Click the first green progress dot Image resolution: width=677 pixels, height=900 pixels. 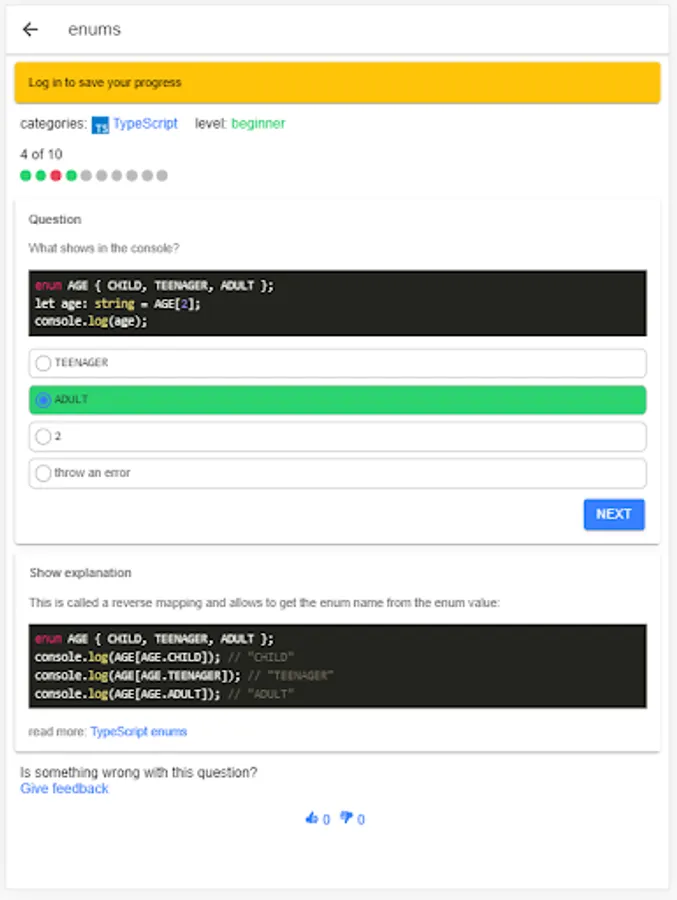coord(26,176)
